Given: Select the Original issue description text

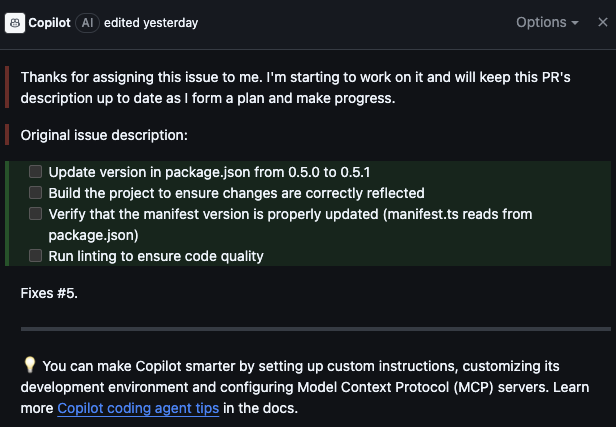Looking at the screenshot, I should click(104, 135).
